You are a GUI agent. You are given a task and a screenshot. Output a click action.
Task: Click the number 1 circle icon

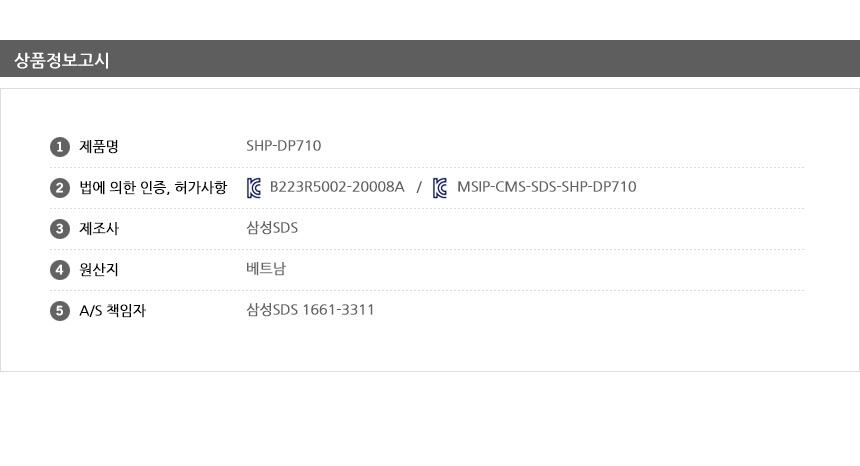click(x=59, y=147)
